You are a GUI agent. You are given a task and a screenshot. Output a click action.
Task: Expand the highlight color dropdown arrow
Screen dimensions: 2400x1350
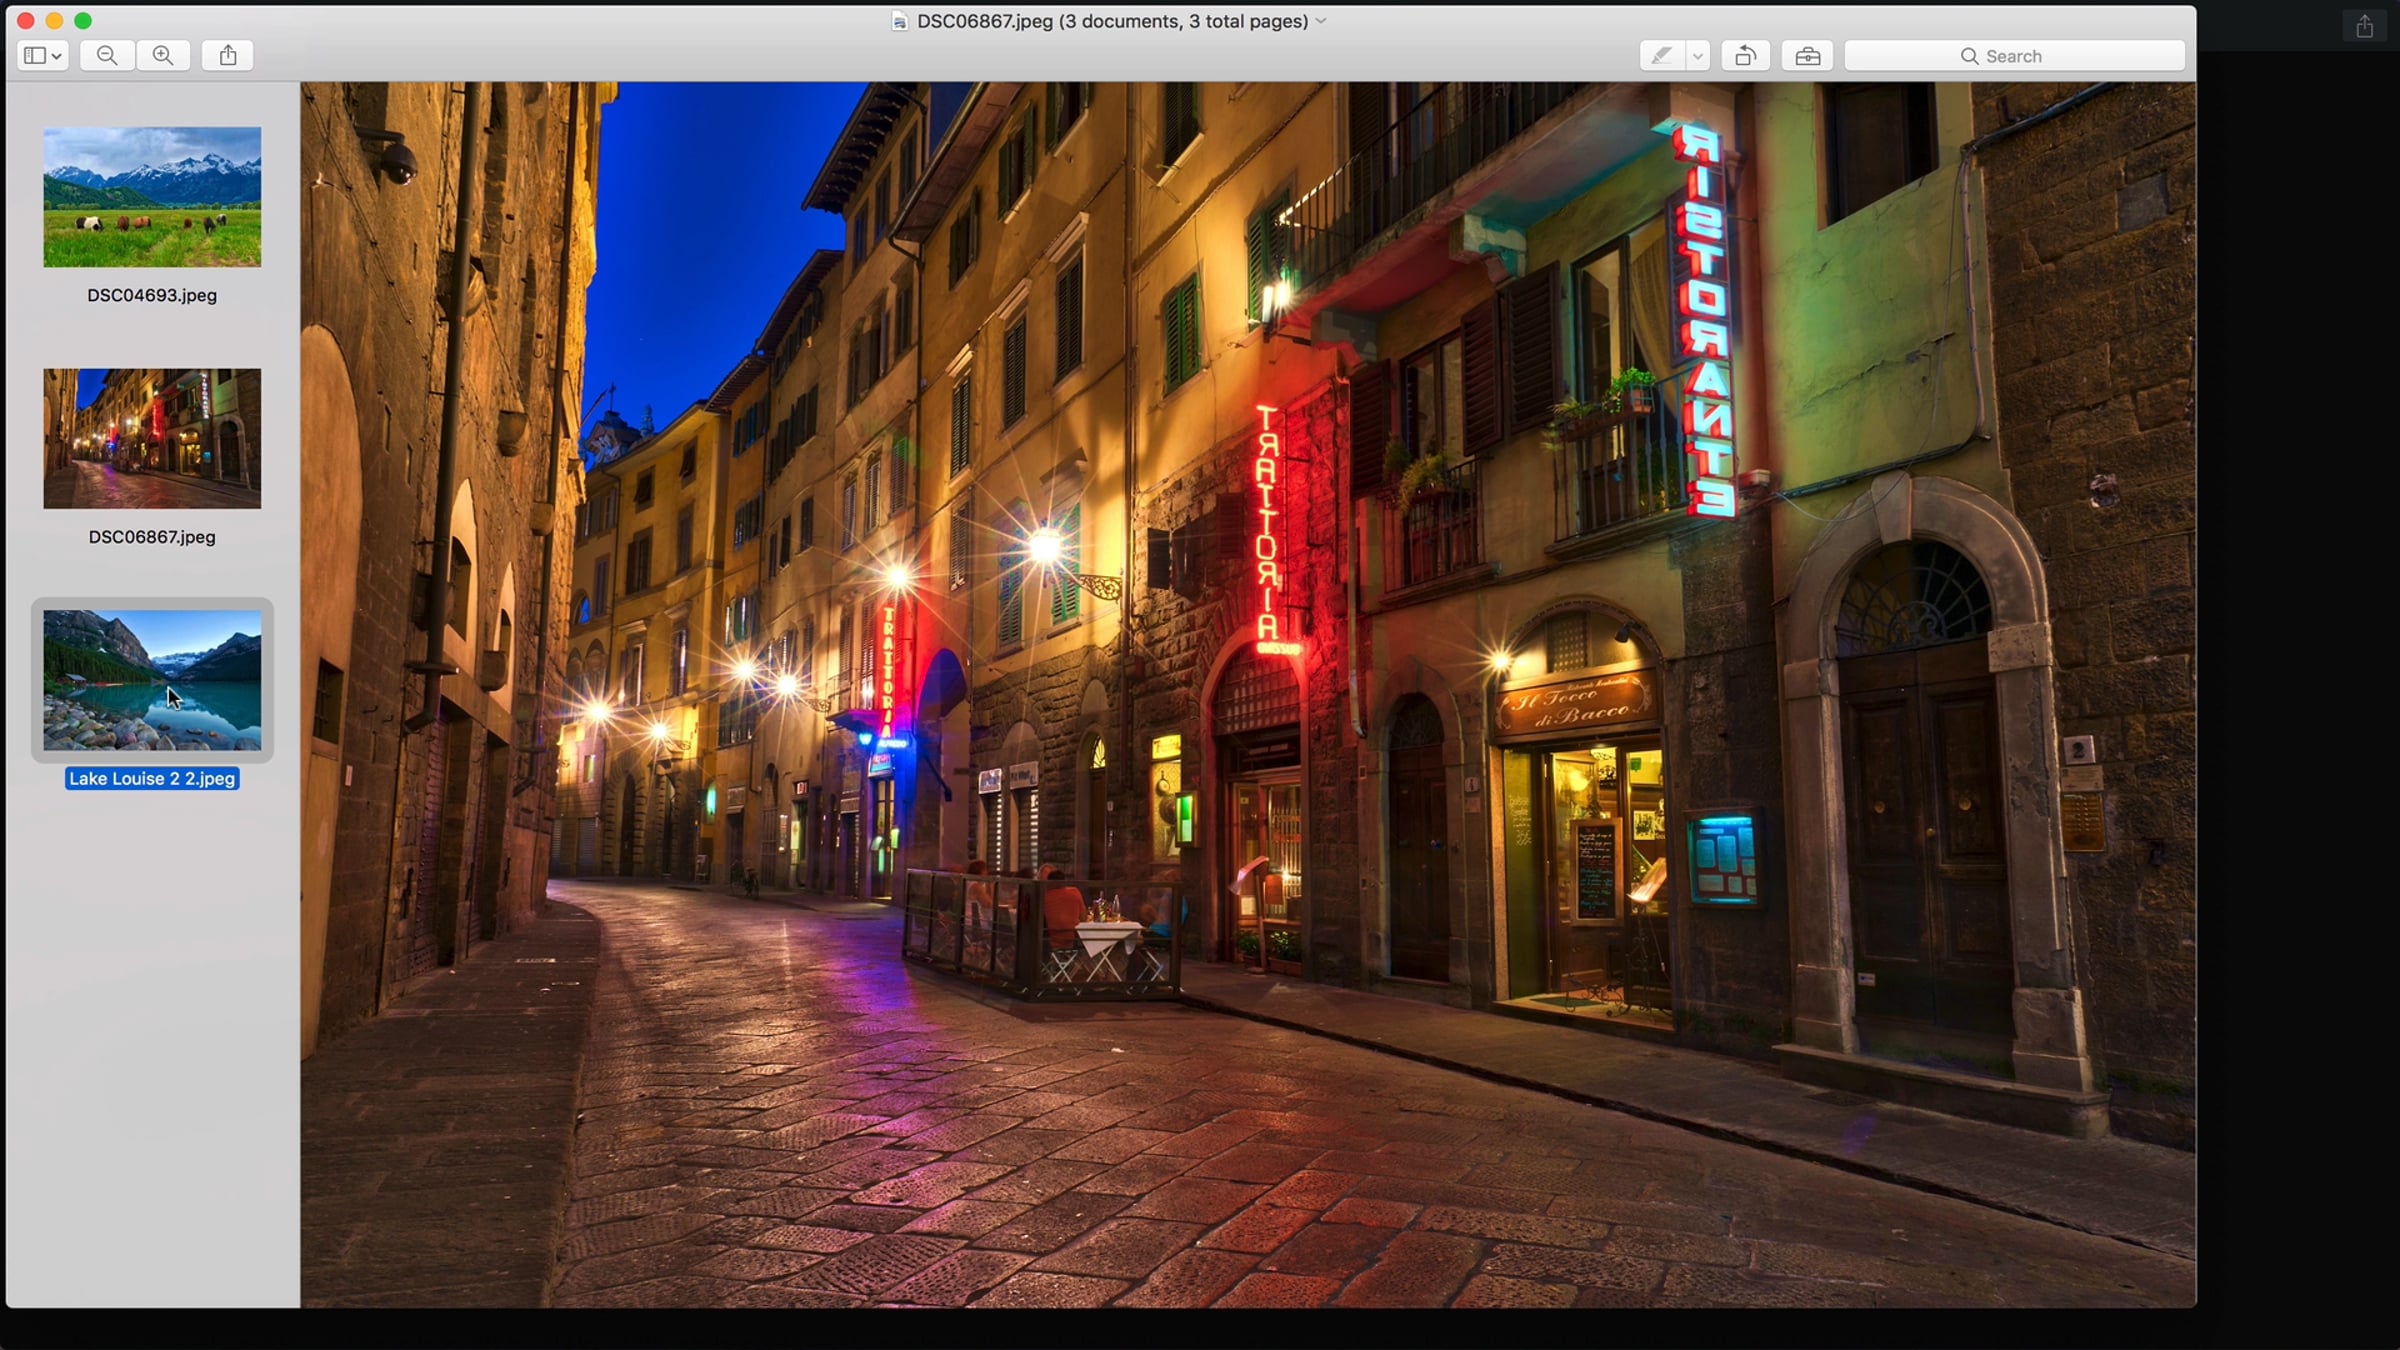1697,56
